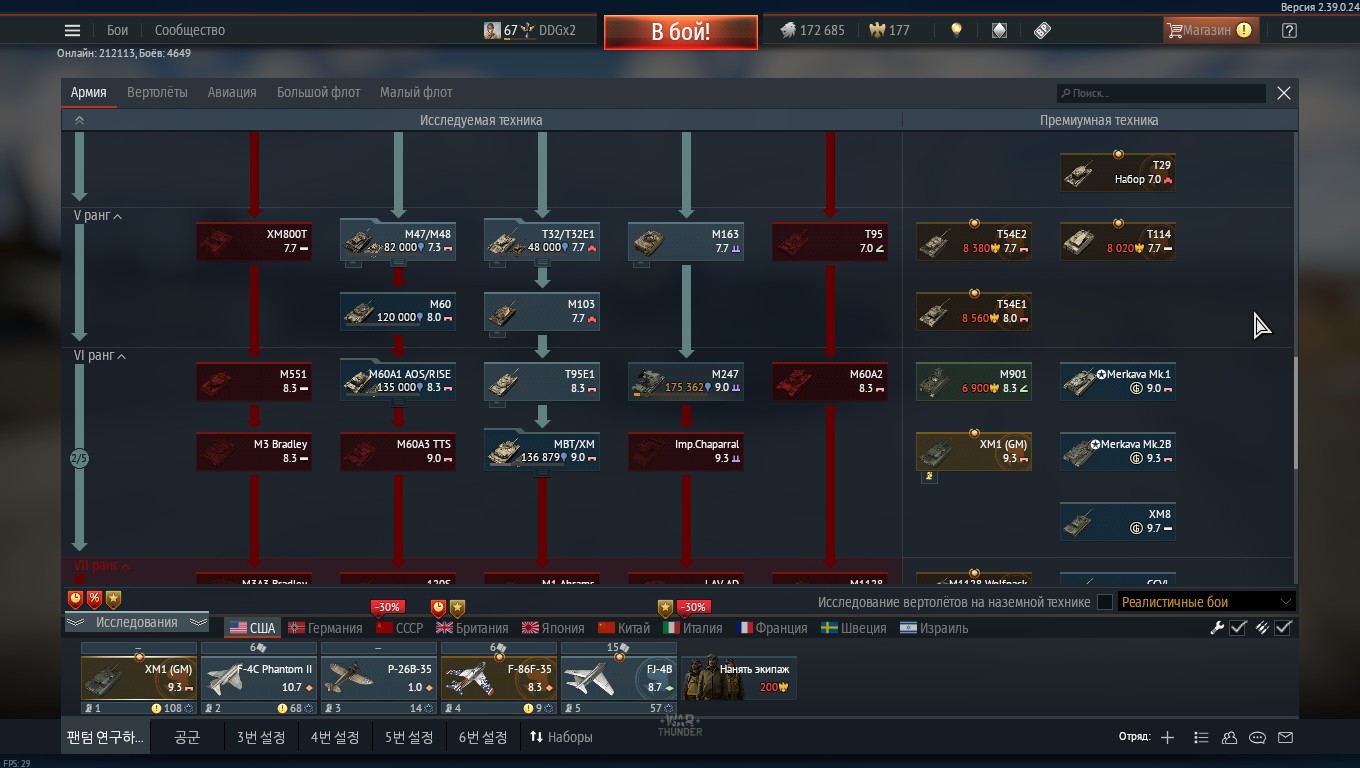Select the MBT/XM tank group
The width and height of the screenshot is (1360, 768).
542,451
